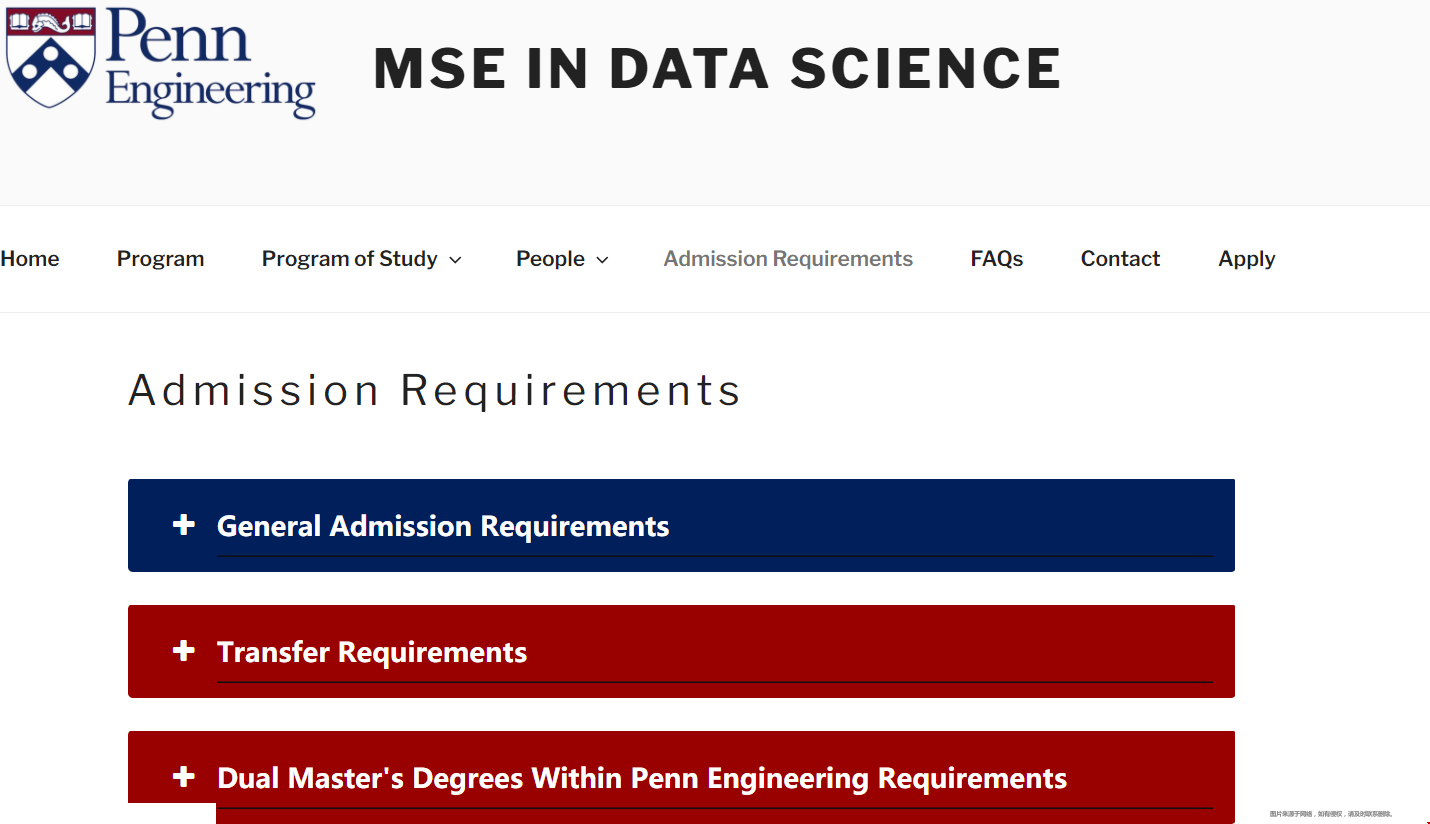Click the Apply nav link
1430x824 pixels.
[1246, 259]
